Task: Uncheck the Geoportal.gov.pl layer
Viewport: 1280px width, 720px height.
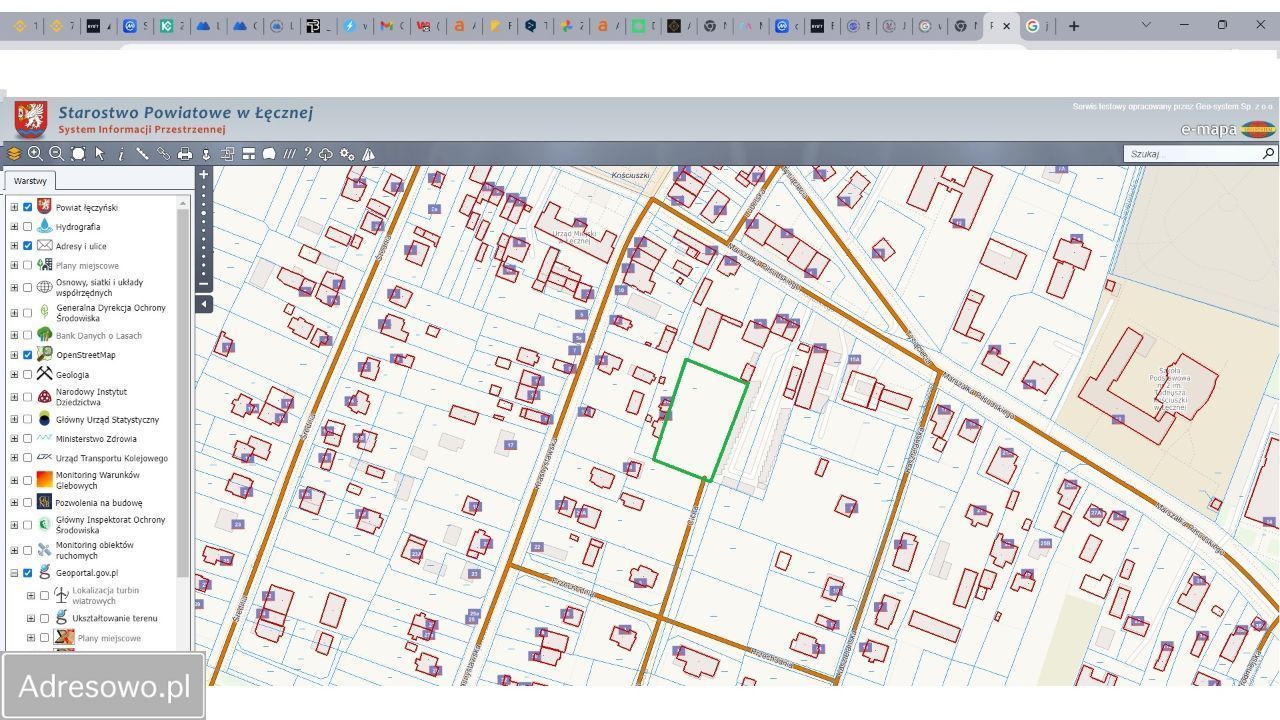Action: (28, 573)
